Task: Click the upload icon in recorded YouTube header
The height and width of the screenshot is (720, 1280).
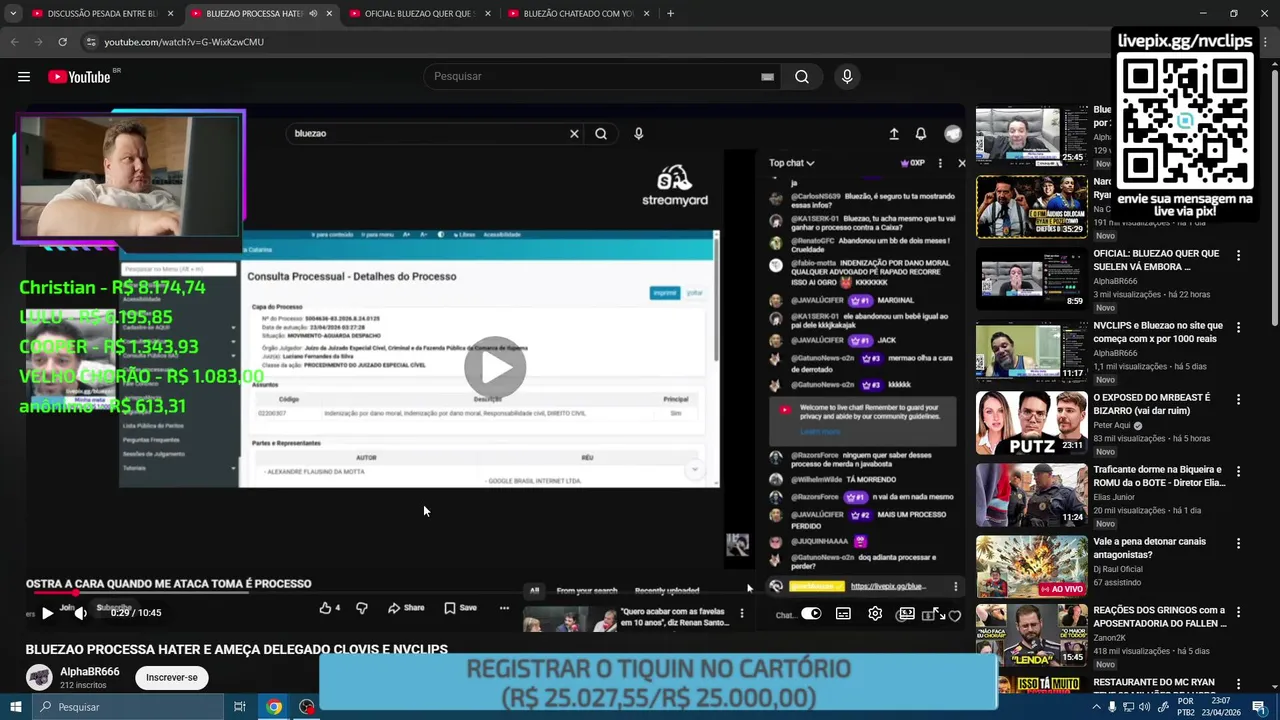Action: pos(894,134)
